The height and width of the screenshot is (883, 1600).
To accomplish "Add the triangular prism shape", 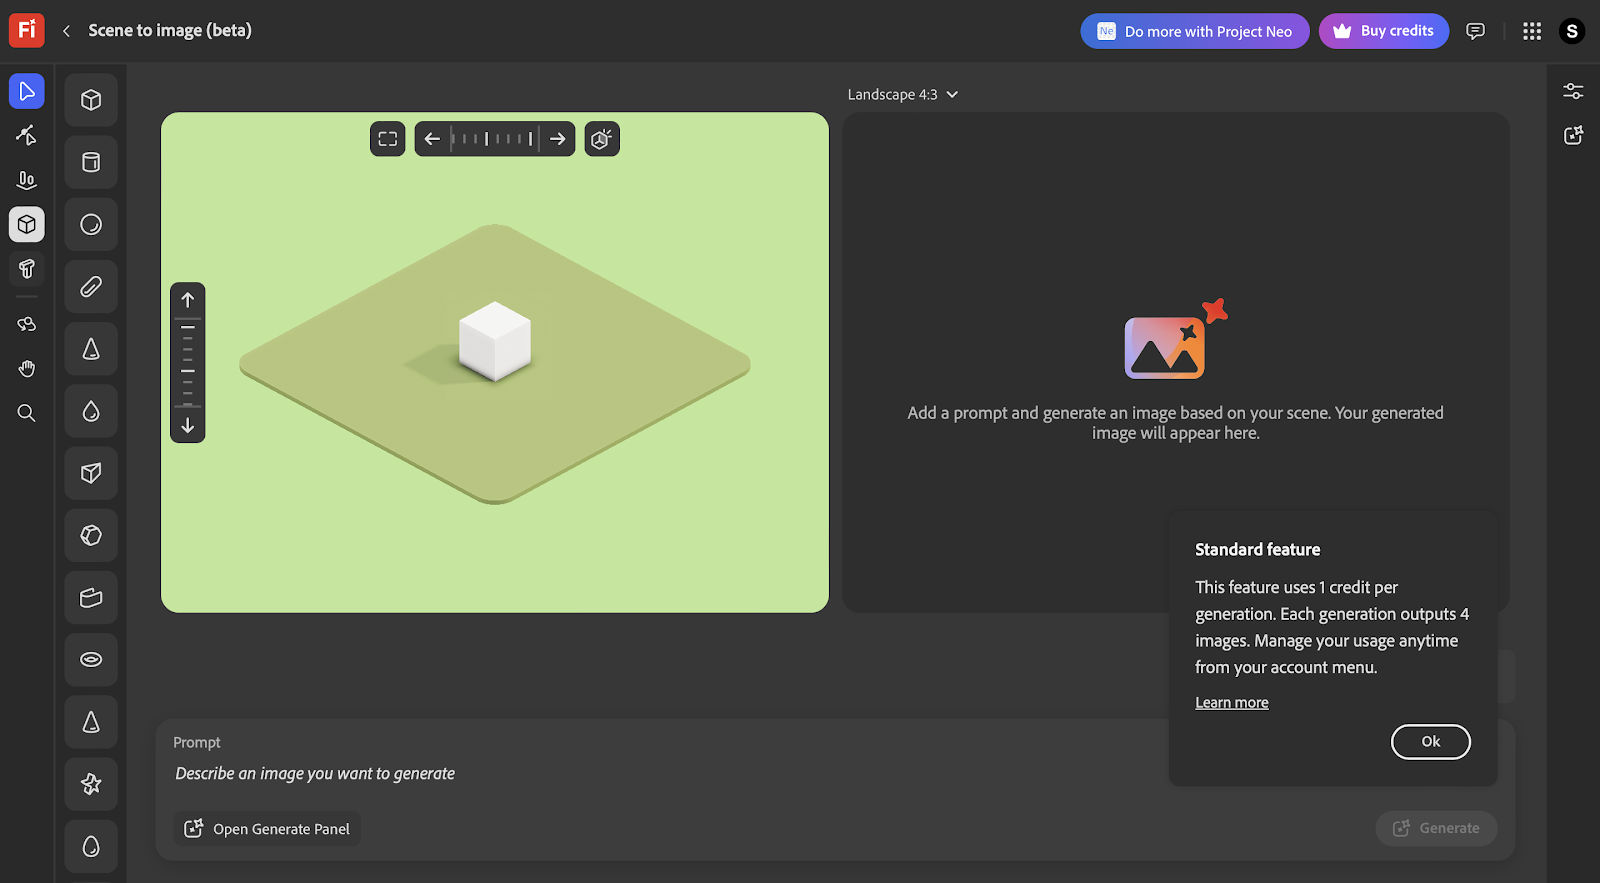I will (91, 473).
